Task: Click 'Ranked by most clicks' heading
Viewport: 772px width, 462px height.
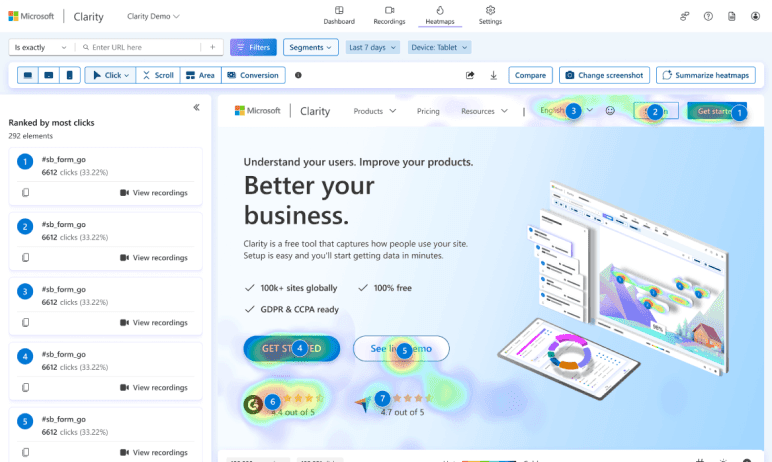Action: (51, 123)
